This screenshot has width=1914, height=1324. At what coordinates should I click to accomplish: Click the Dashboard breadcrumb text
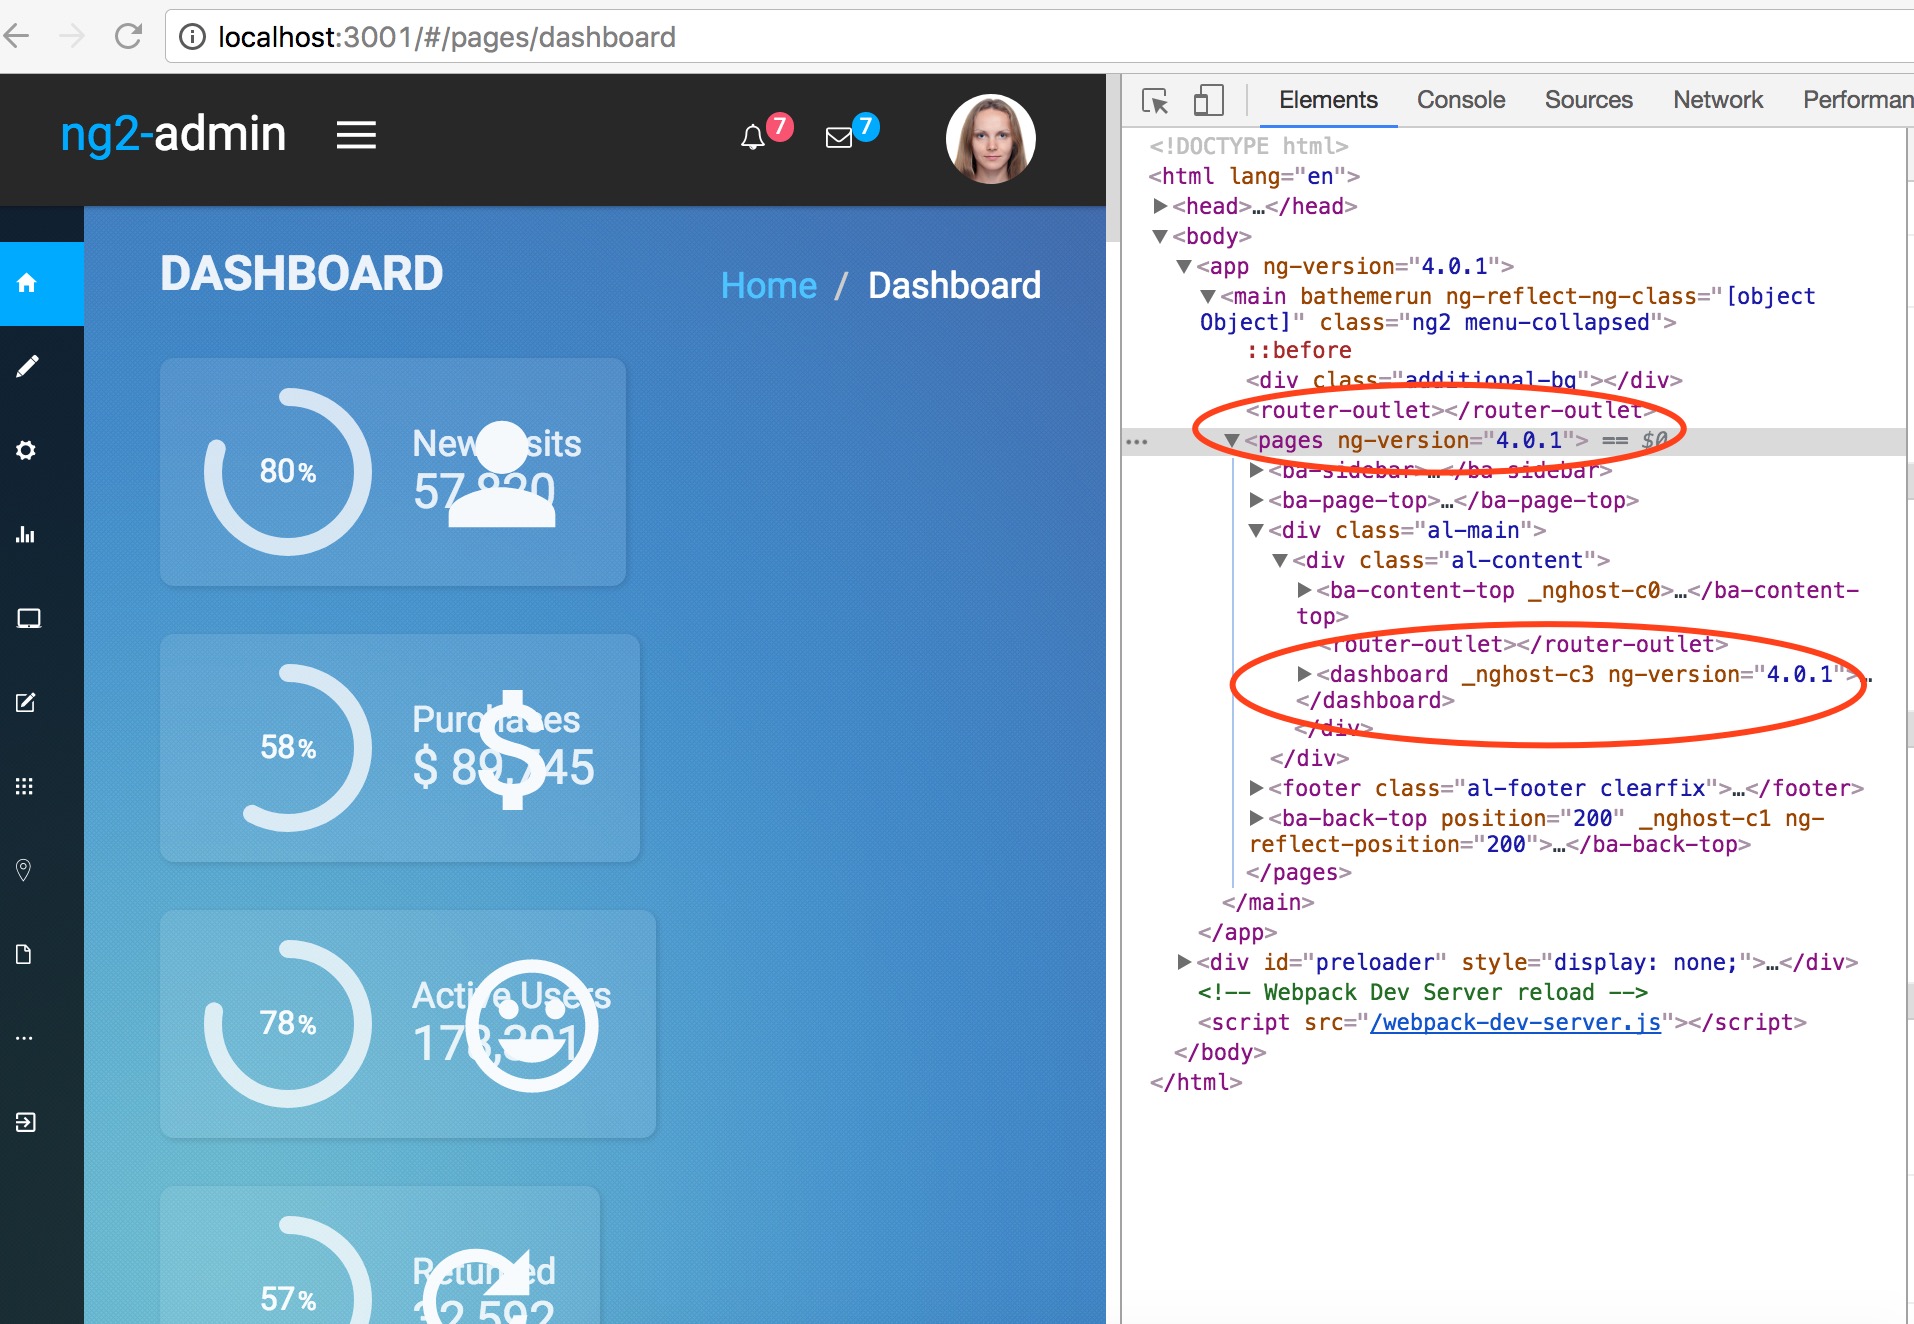point(954,286)
